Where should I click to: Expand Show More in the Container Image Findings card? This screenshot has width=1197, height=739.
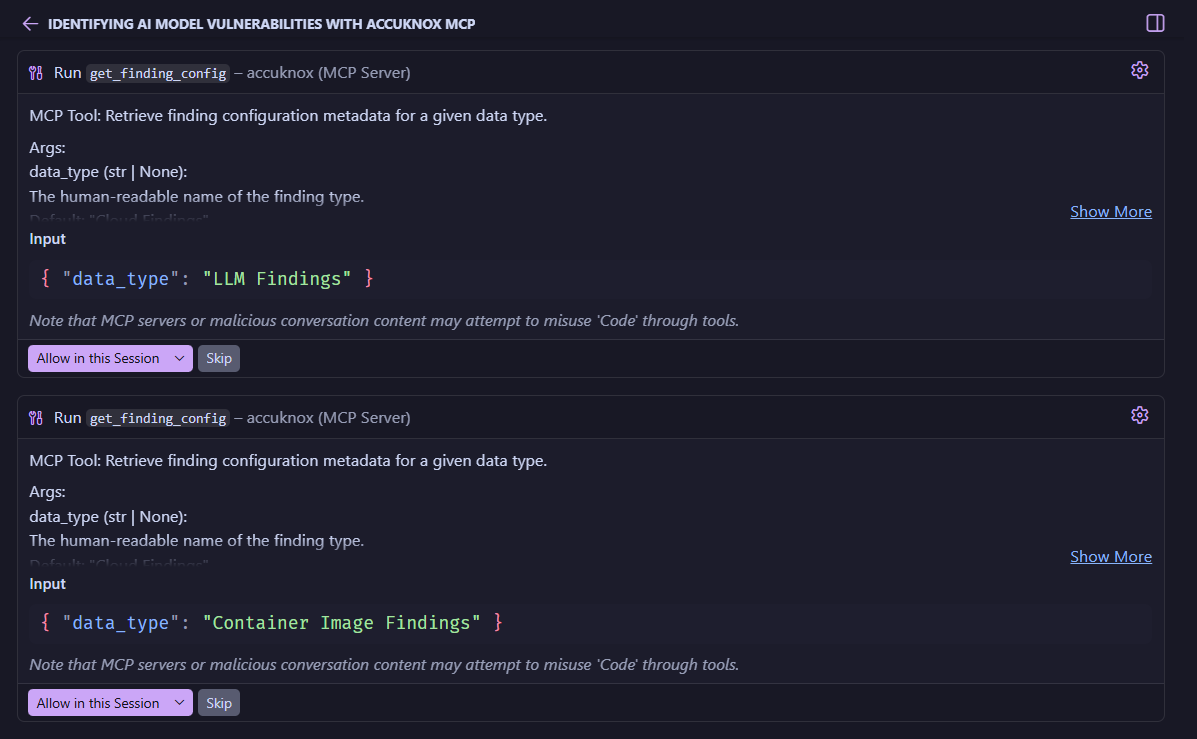tap(1110, 557)
